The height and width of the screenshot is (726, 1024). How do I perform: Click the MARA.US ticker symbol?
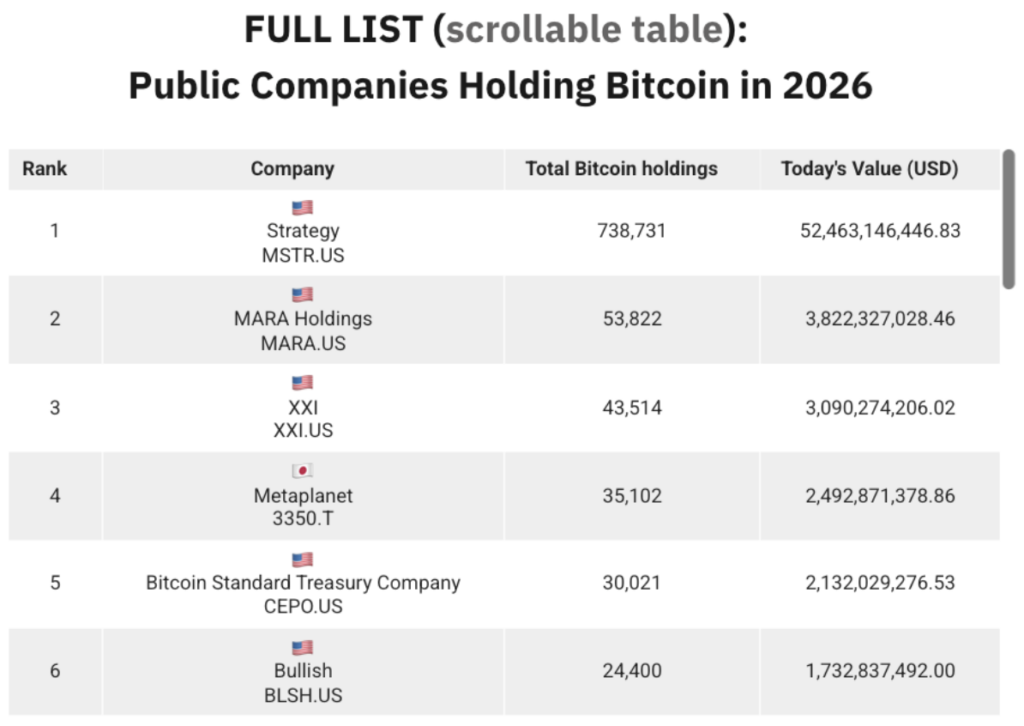pos(303,343)
